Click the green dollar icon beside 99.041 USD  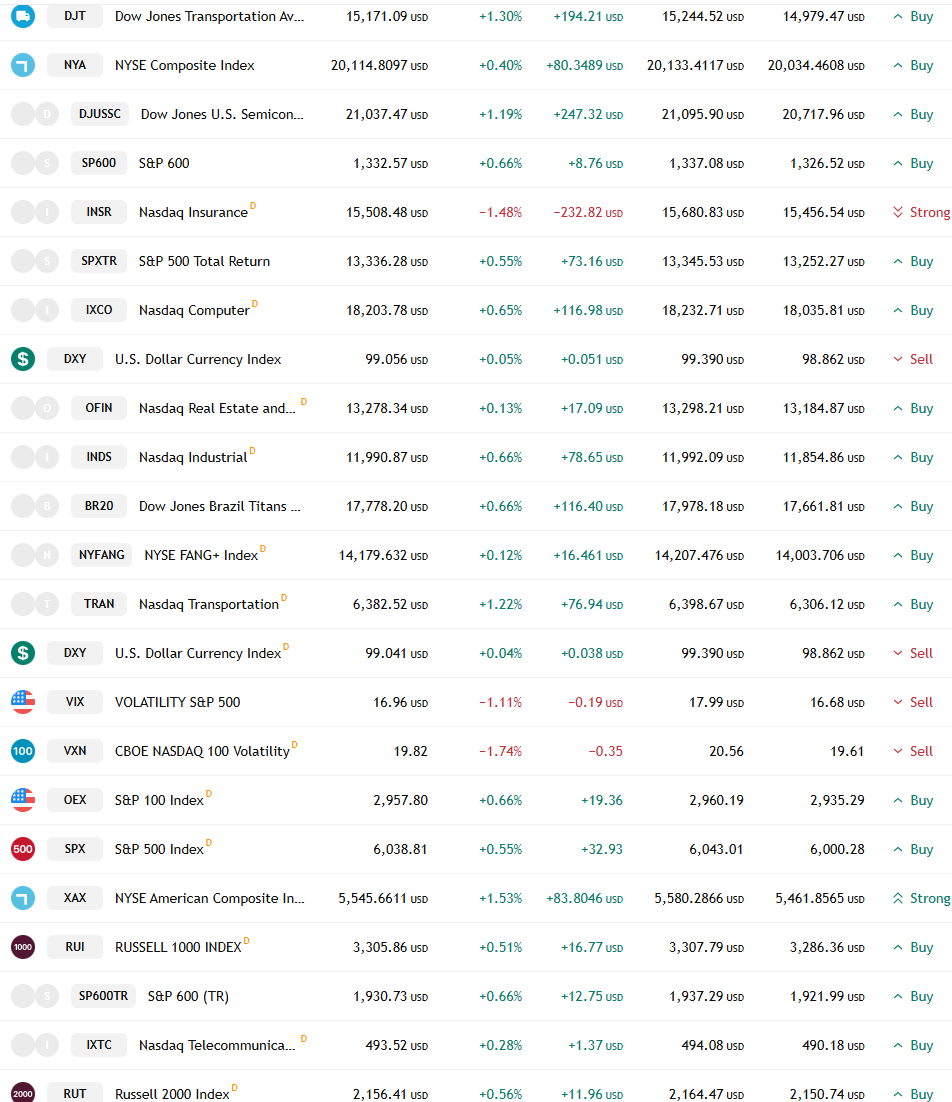tap(23, 653)
